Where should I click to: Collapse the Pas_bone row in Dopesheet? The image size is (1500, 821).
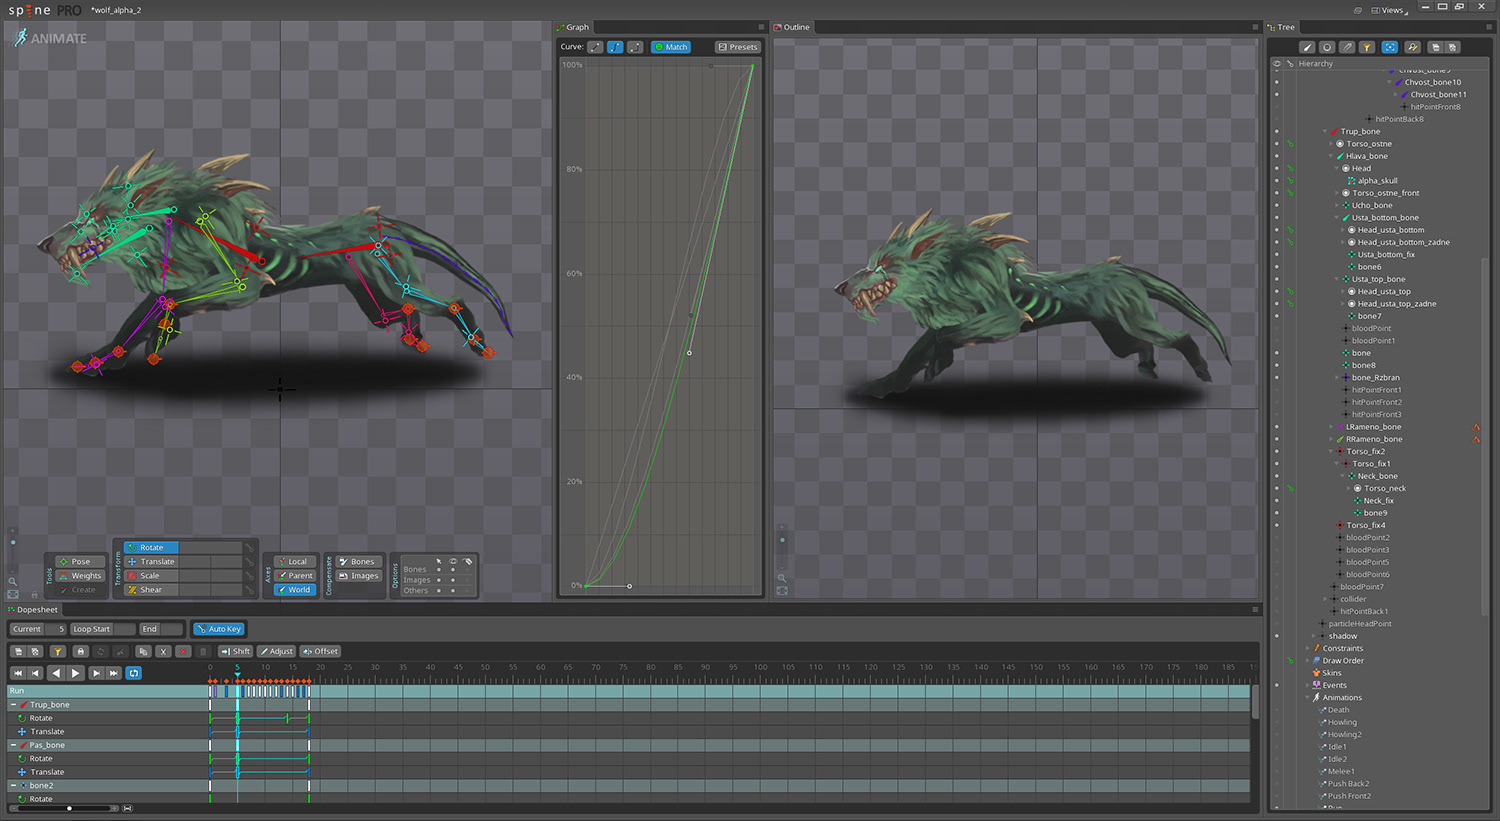(x=13, y=745)
